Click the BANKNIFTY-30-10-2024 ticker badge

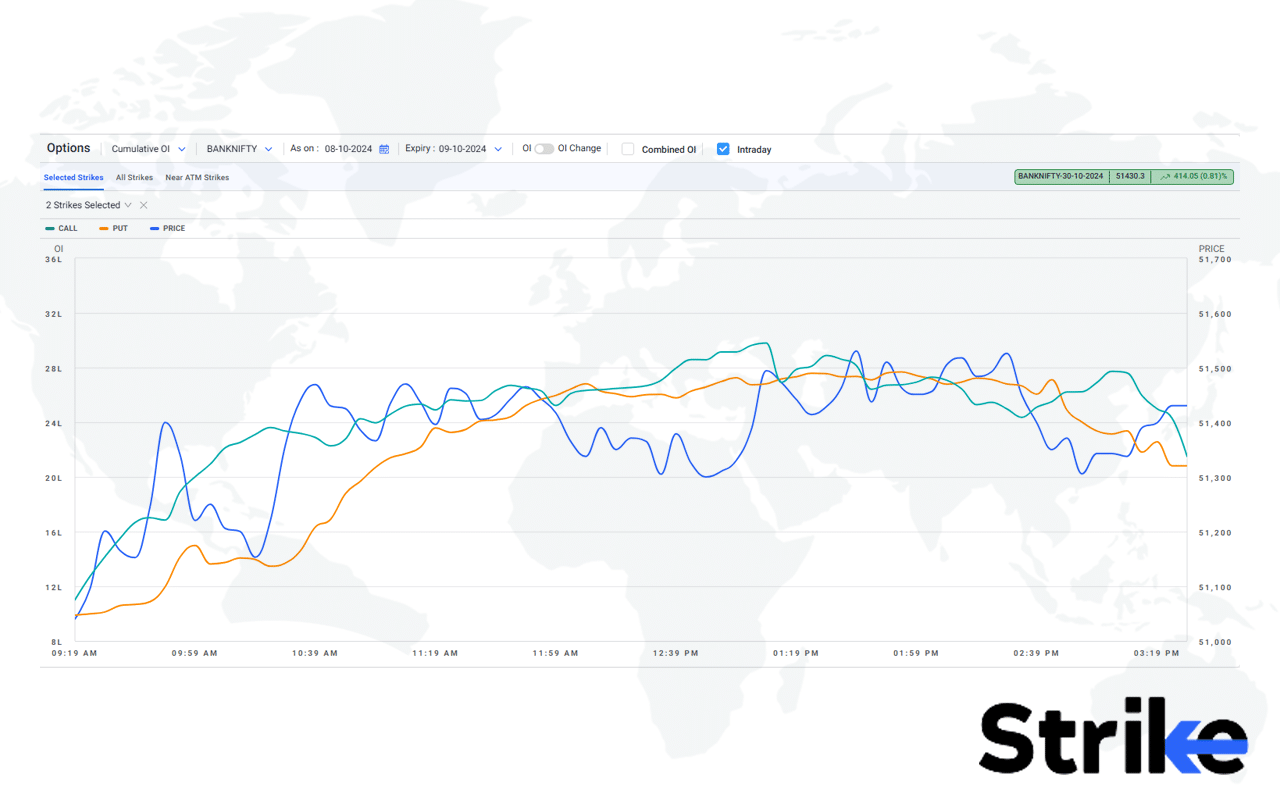tap(1060, 176)
